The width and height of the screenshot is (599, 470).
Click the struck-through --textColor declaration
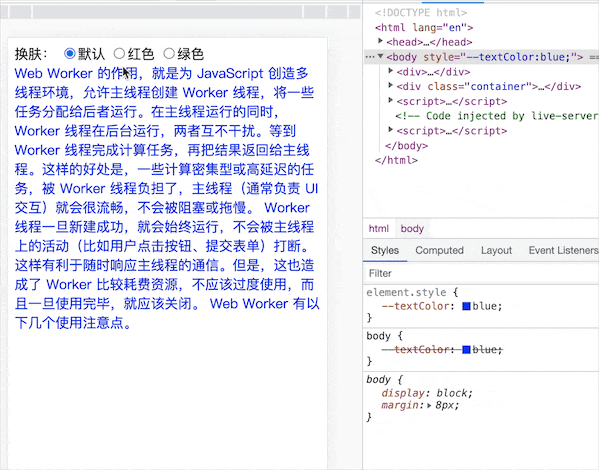coord(442,350)
